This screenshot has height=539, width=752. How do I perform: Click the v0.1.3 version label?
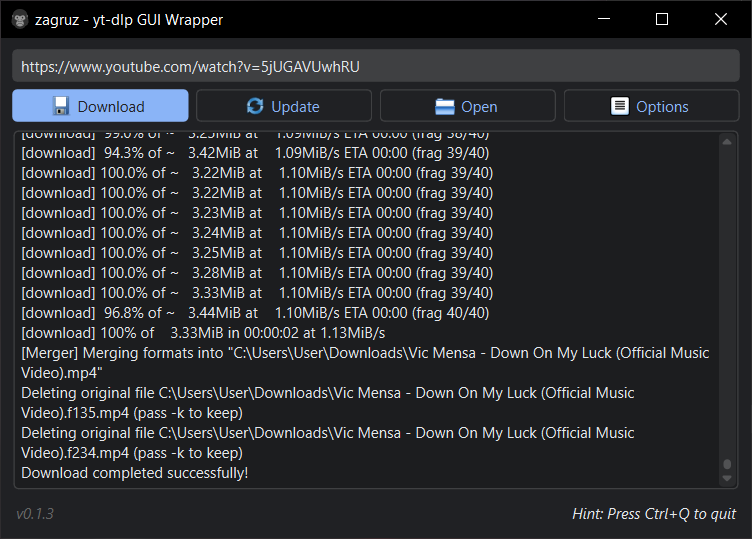[x=35, y=514]
